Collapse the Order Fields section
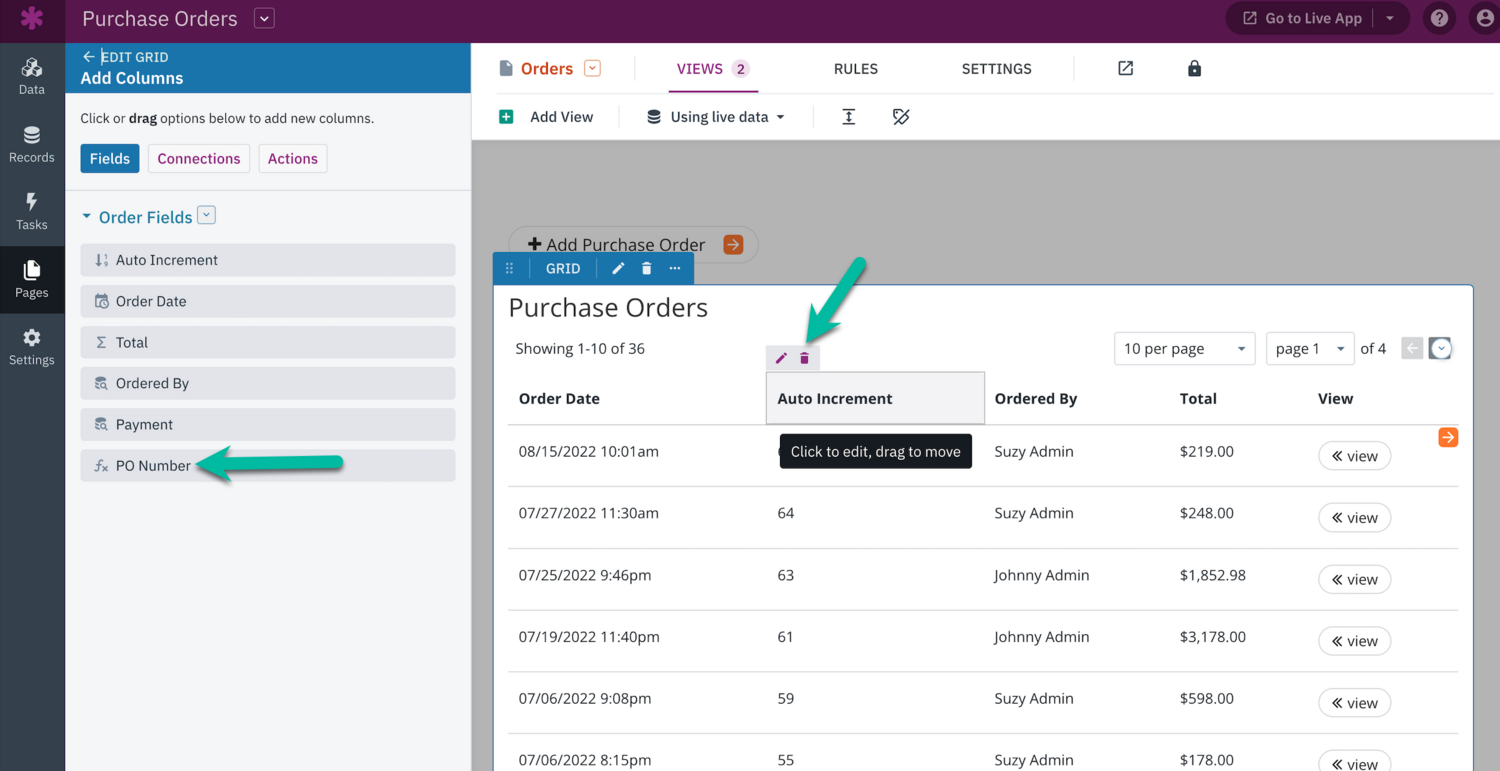This screenshot has height=771, width=1500. click(87, 217)
